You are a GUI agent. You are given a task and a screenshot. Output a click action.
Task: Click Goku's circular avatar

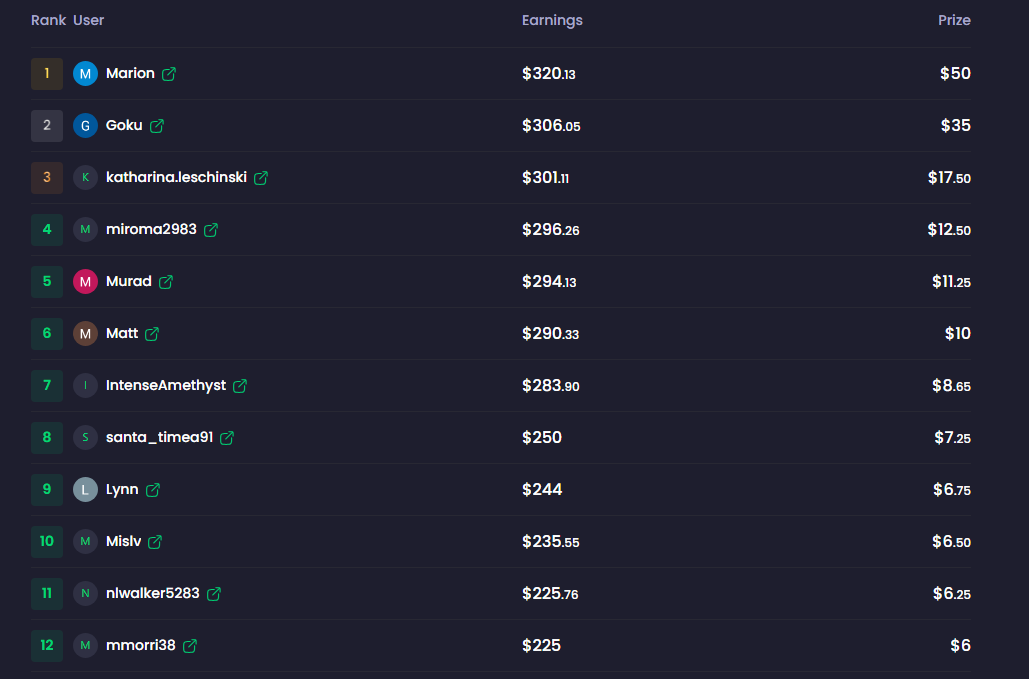85,125
